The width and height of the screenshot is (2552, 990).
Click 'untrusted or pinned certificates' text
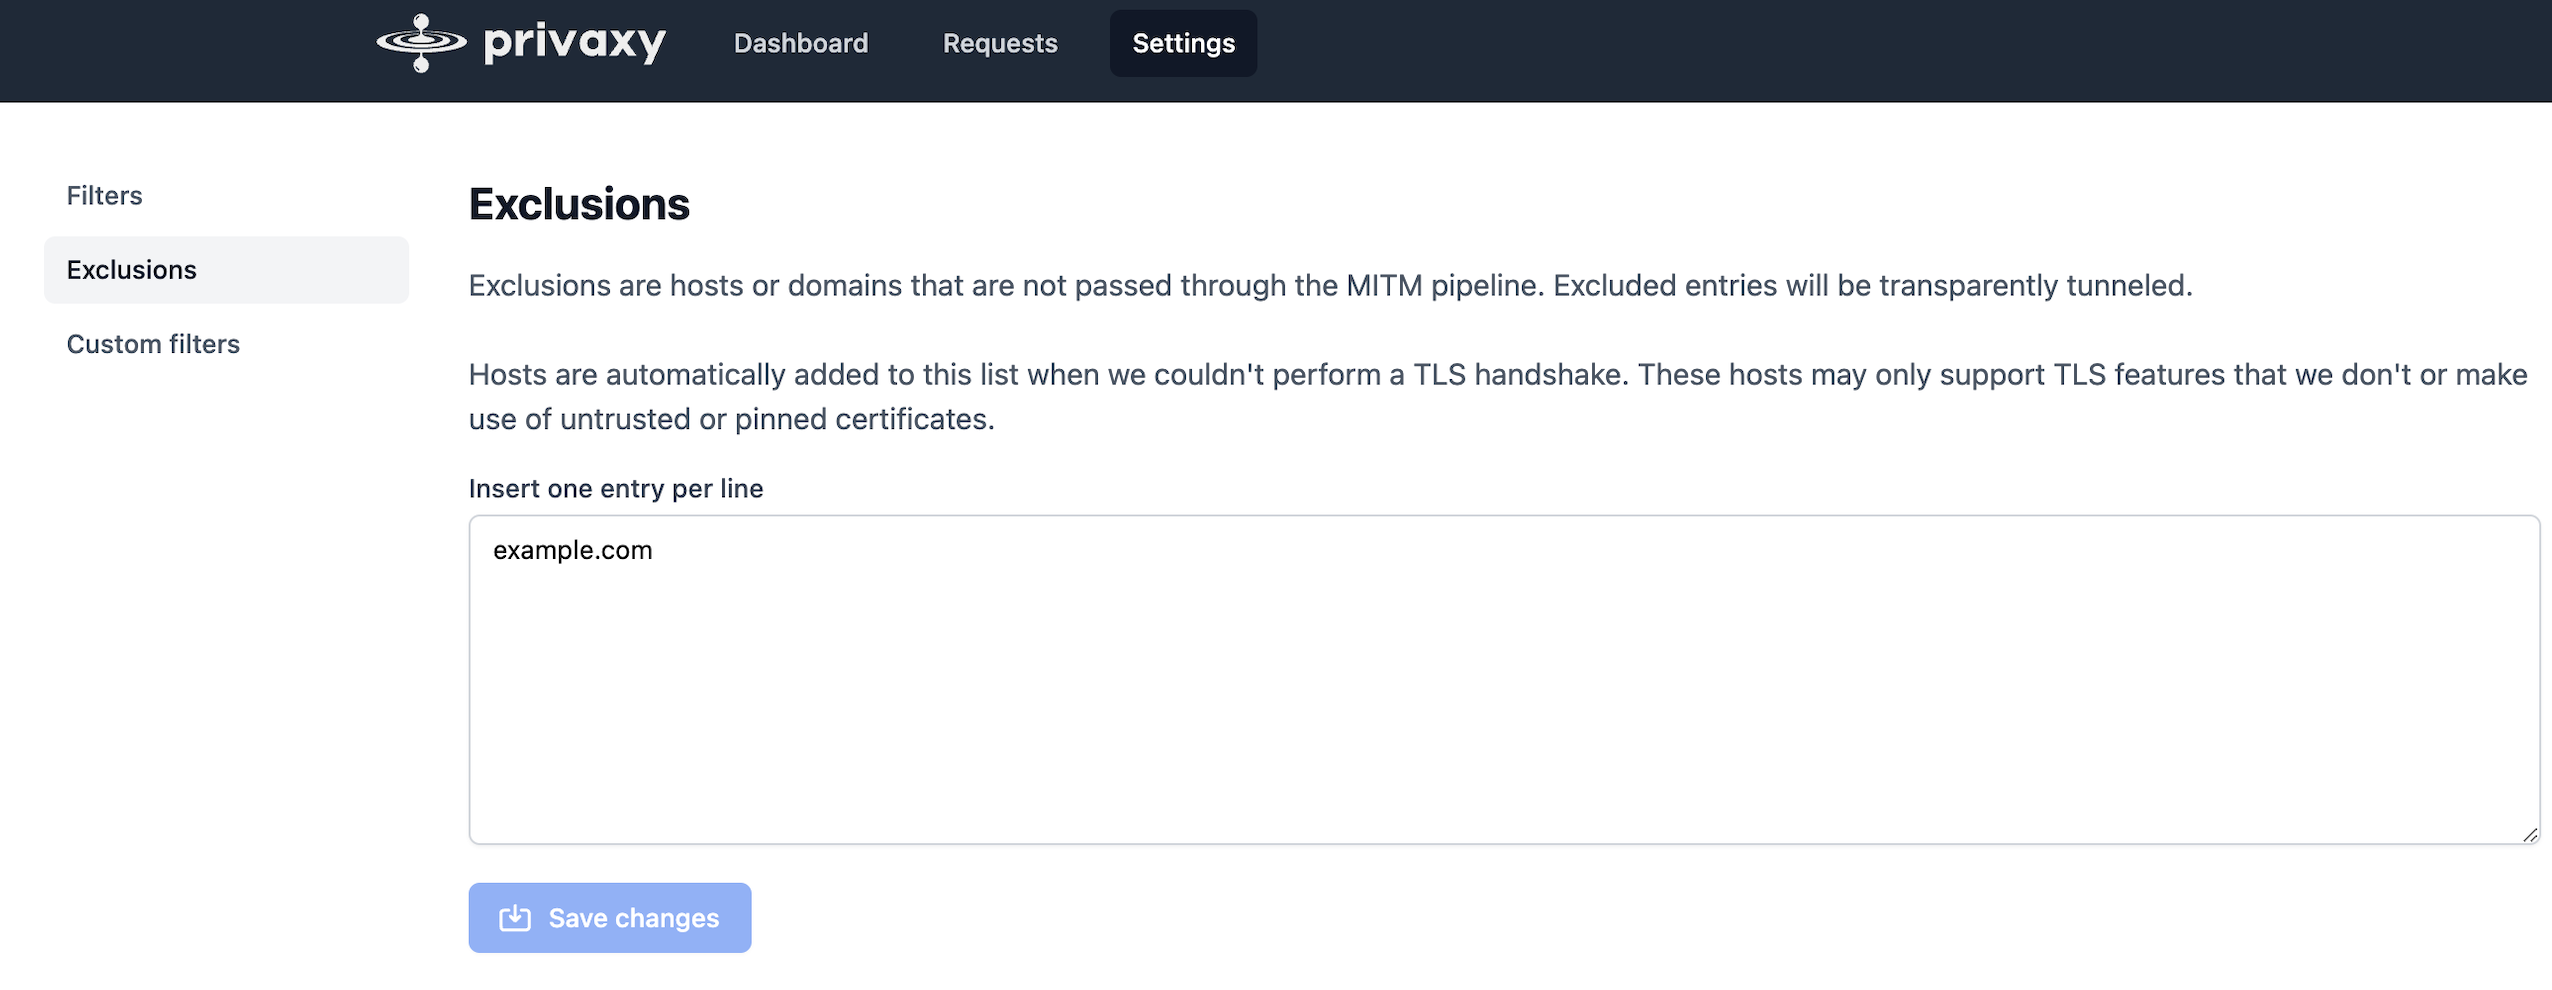[777, 419]
